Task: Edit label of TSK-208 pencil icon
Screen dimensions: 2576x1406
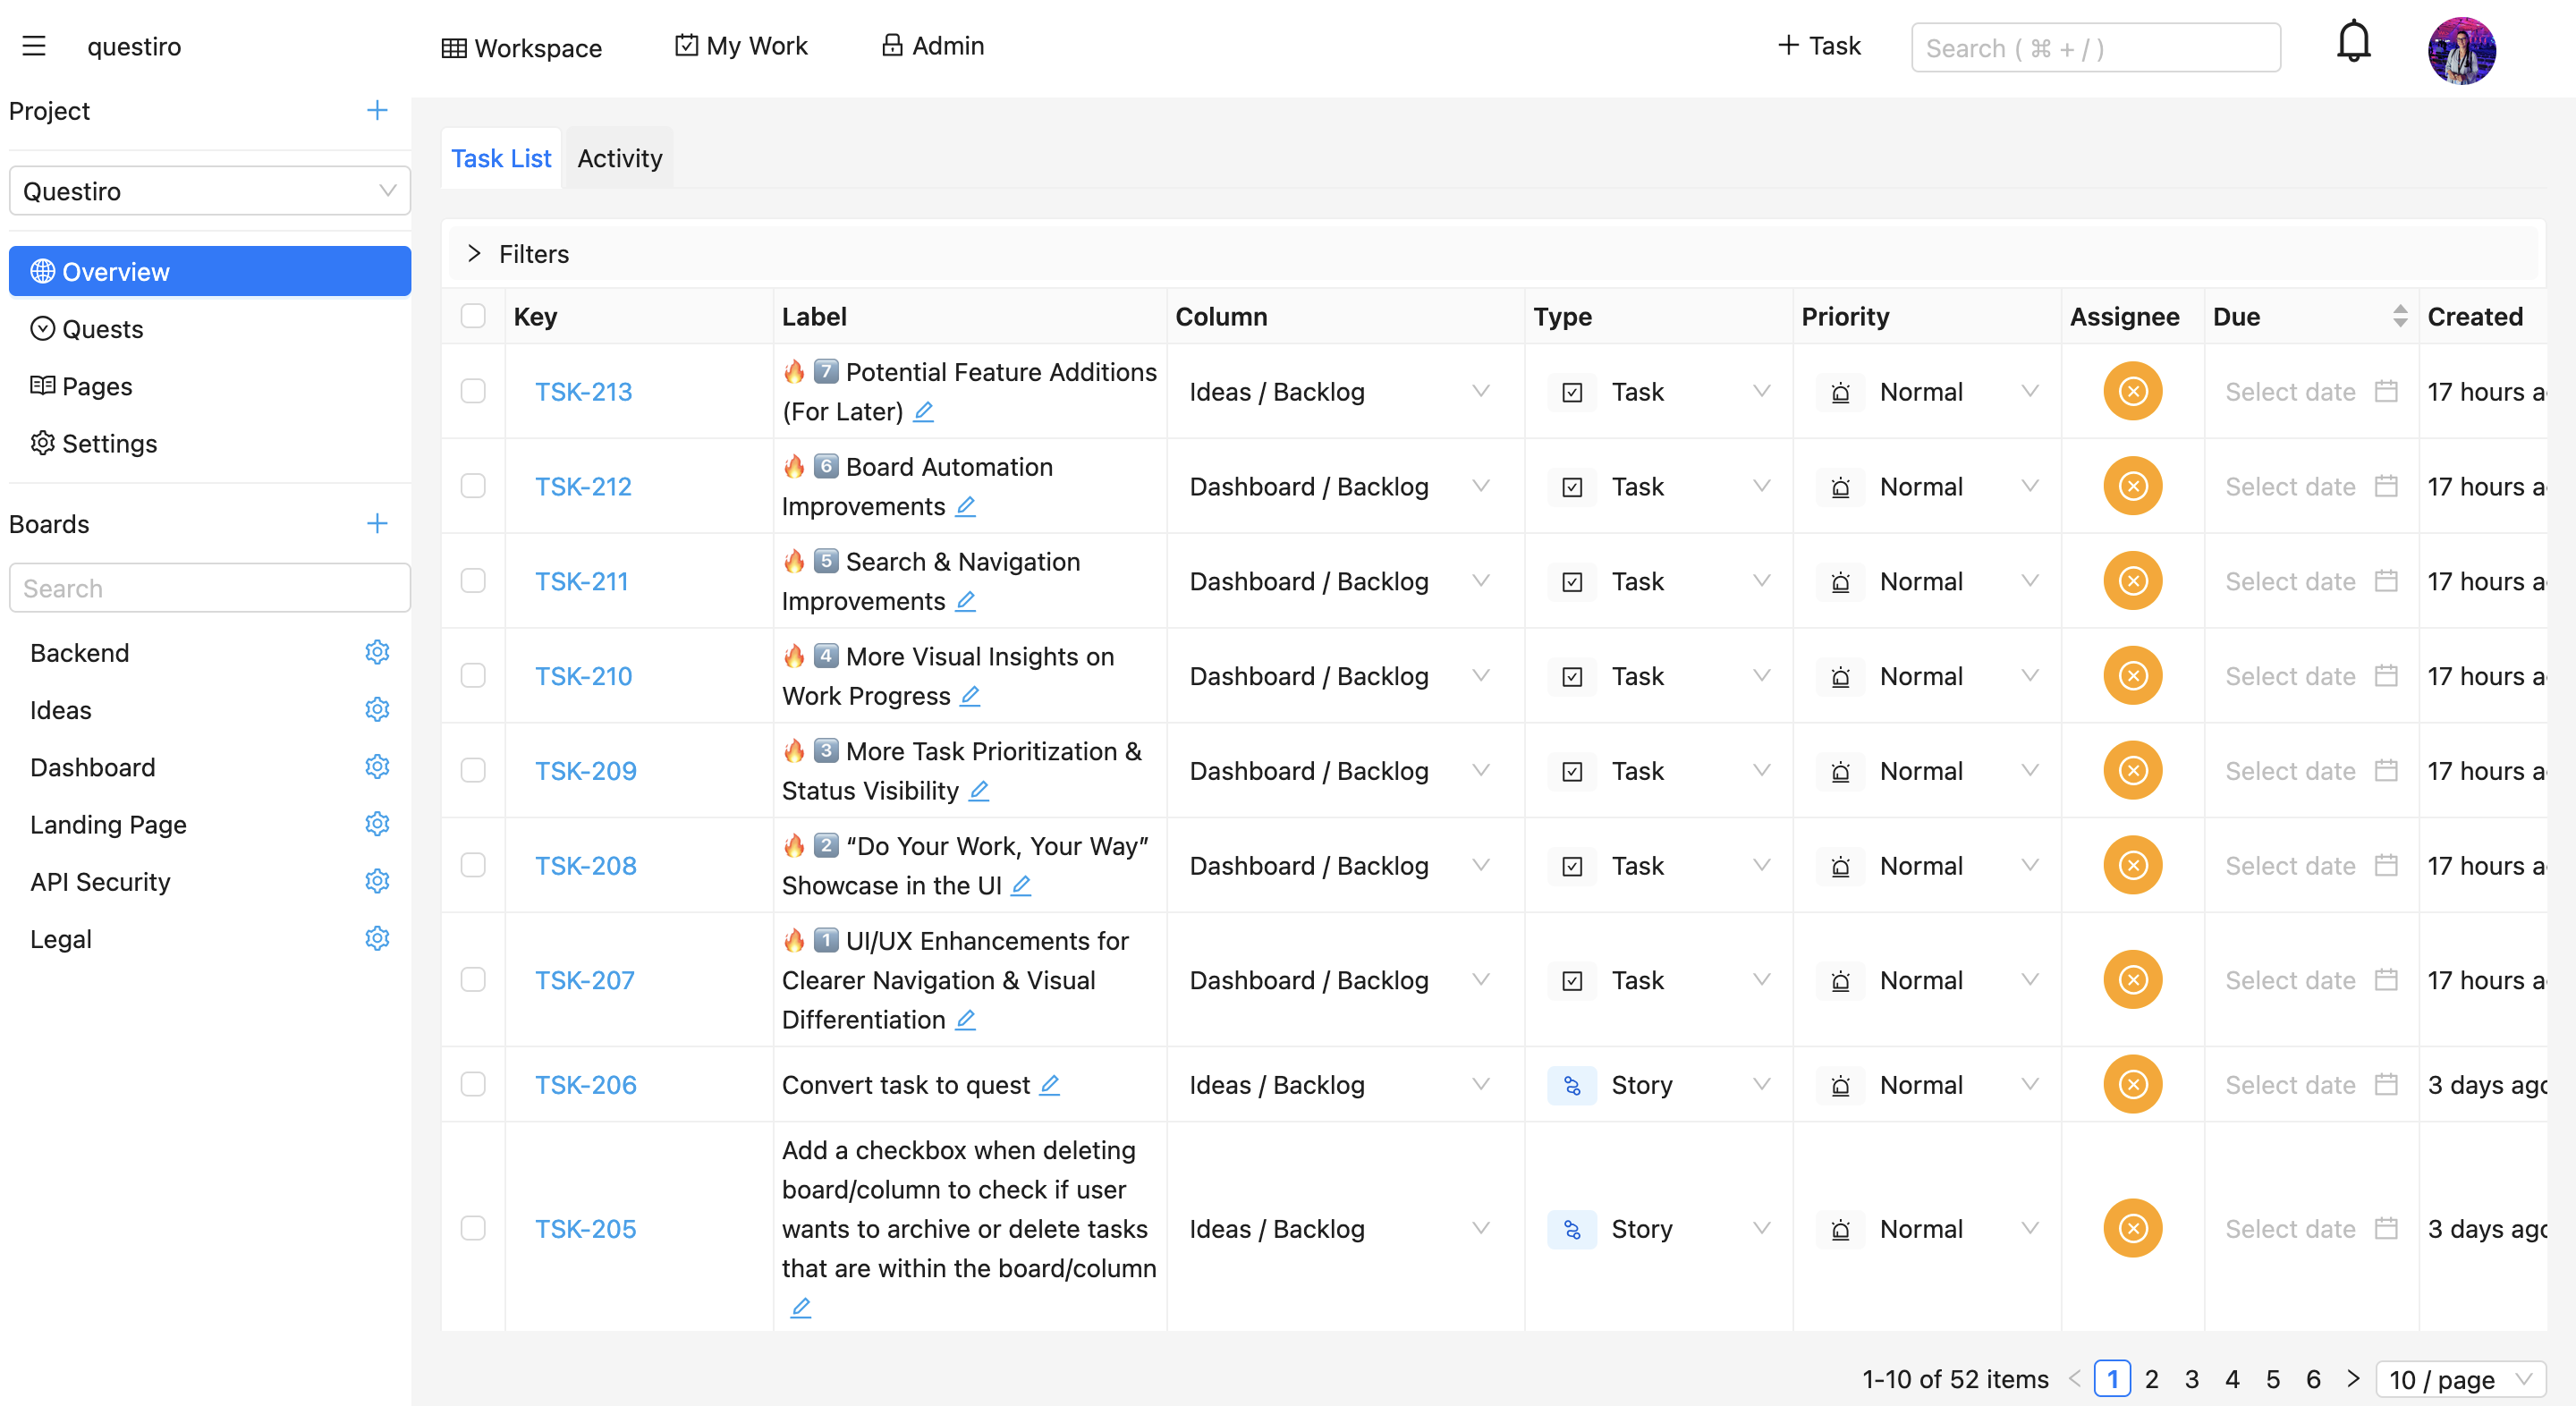Action: click(x=1021, y=885)
